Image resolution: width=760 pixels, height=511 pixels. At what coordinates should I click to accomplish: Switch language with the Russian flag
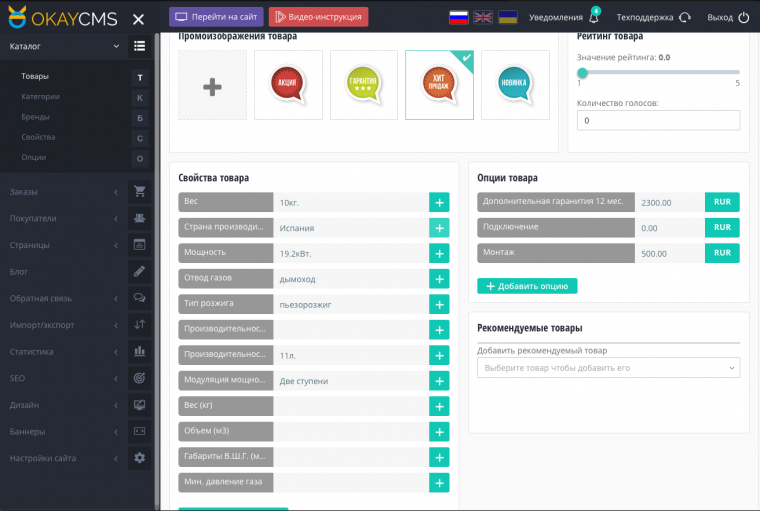coord(458,18)
